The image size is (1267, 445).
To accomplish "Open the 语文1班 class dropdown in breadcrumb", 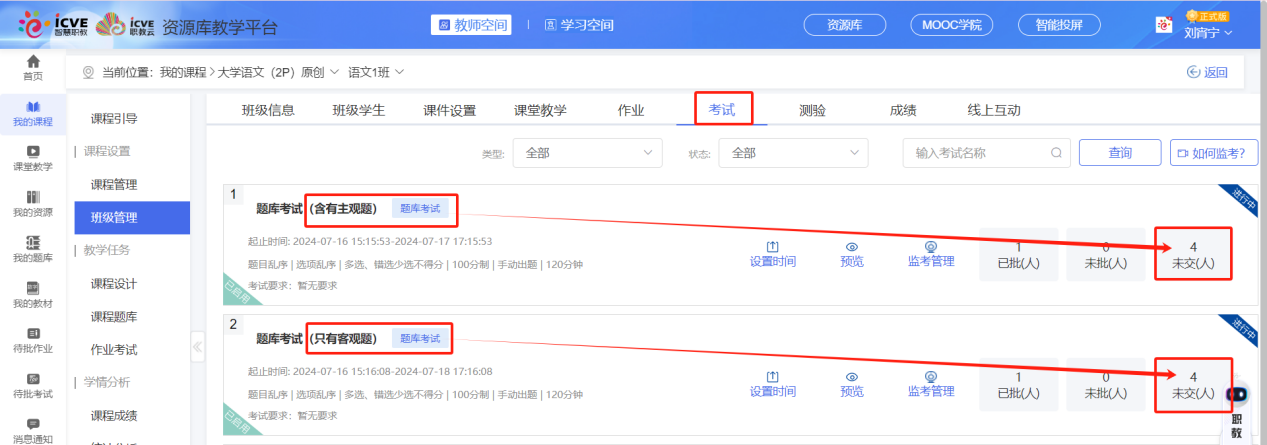I will (x=376, y=72).
